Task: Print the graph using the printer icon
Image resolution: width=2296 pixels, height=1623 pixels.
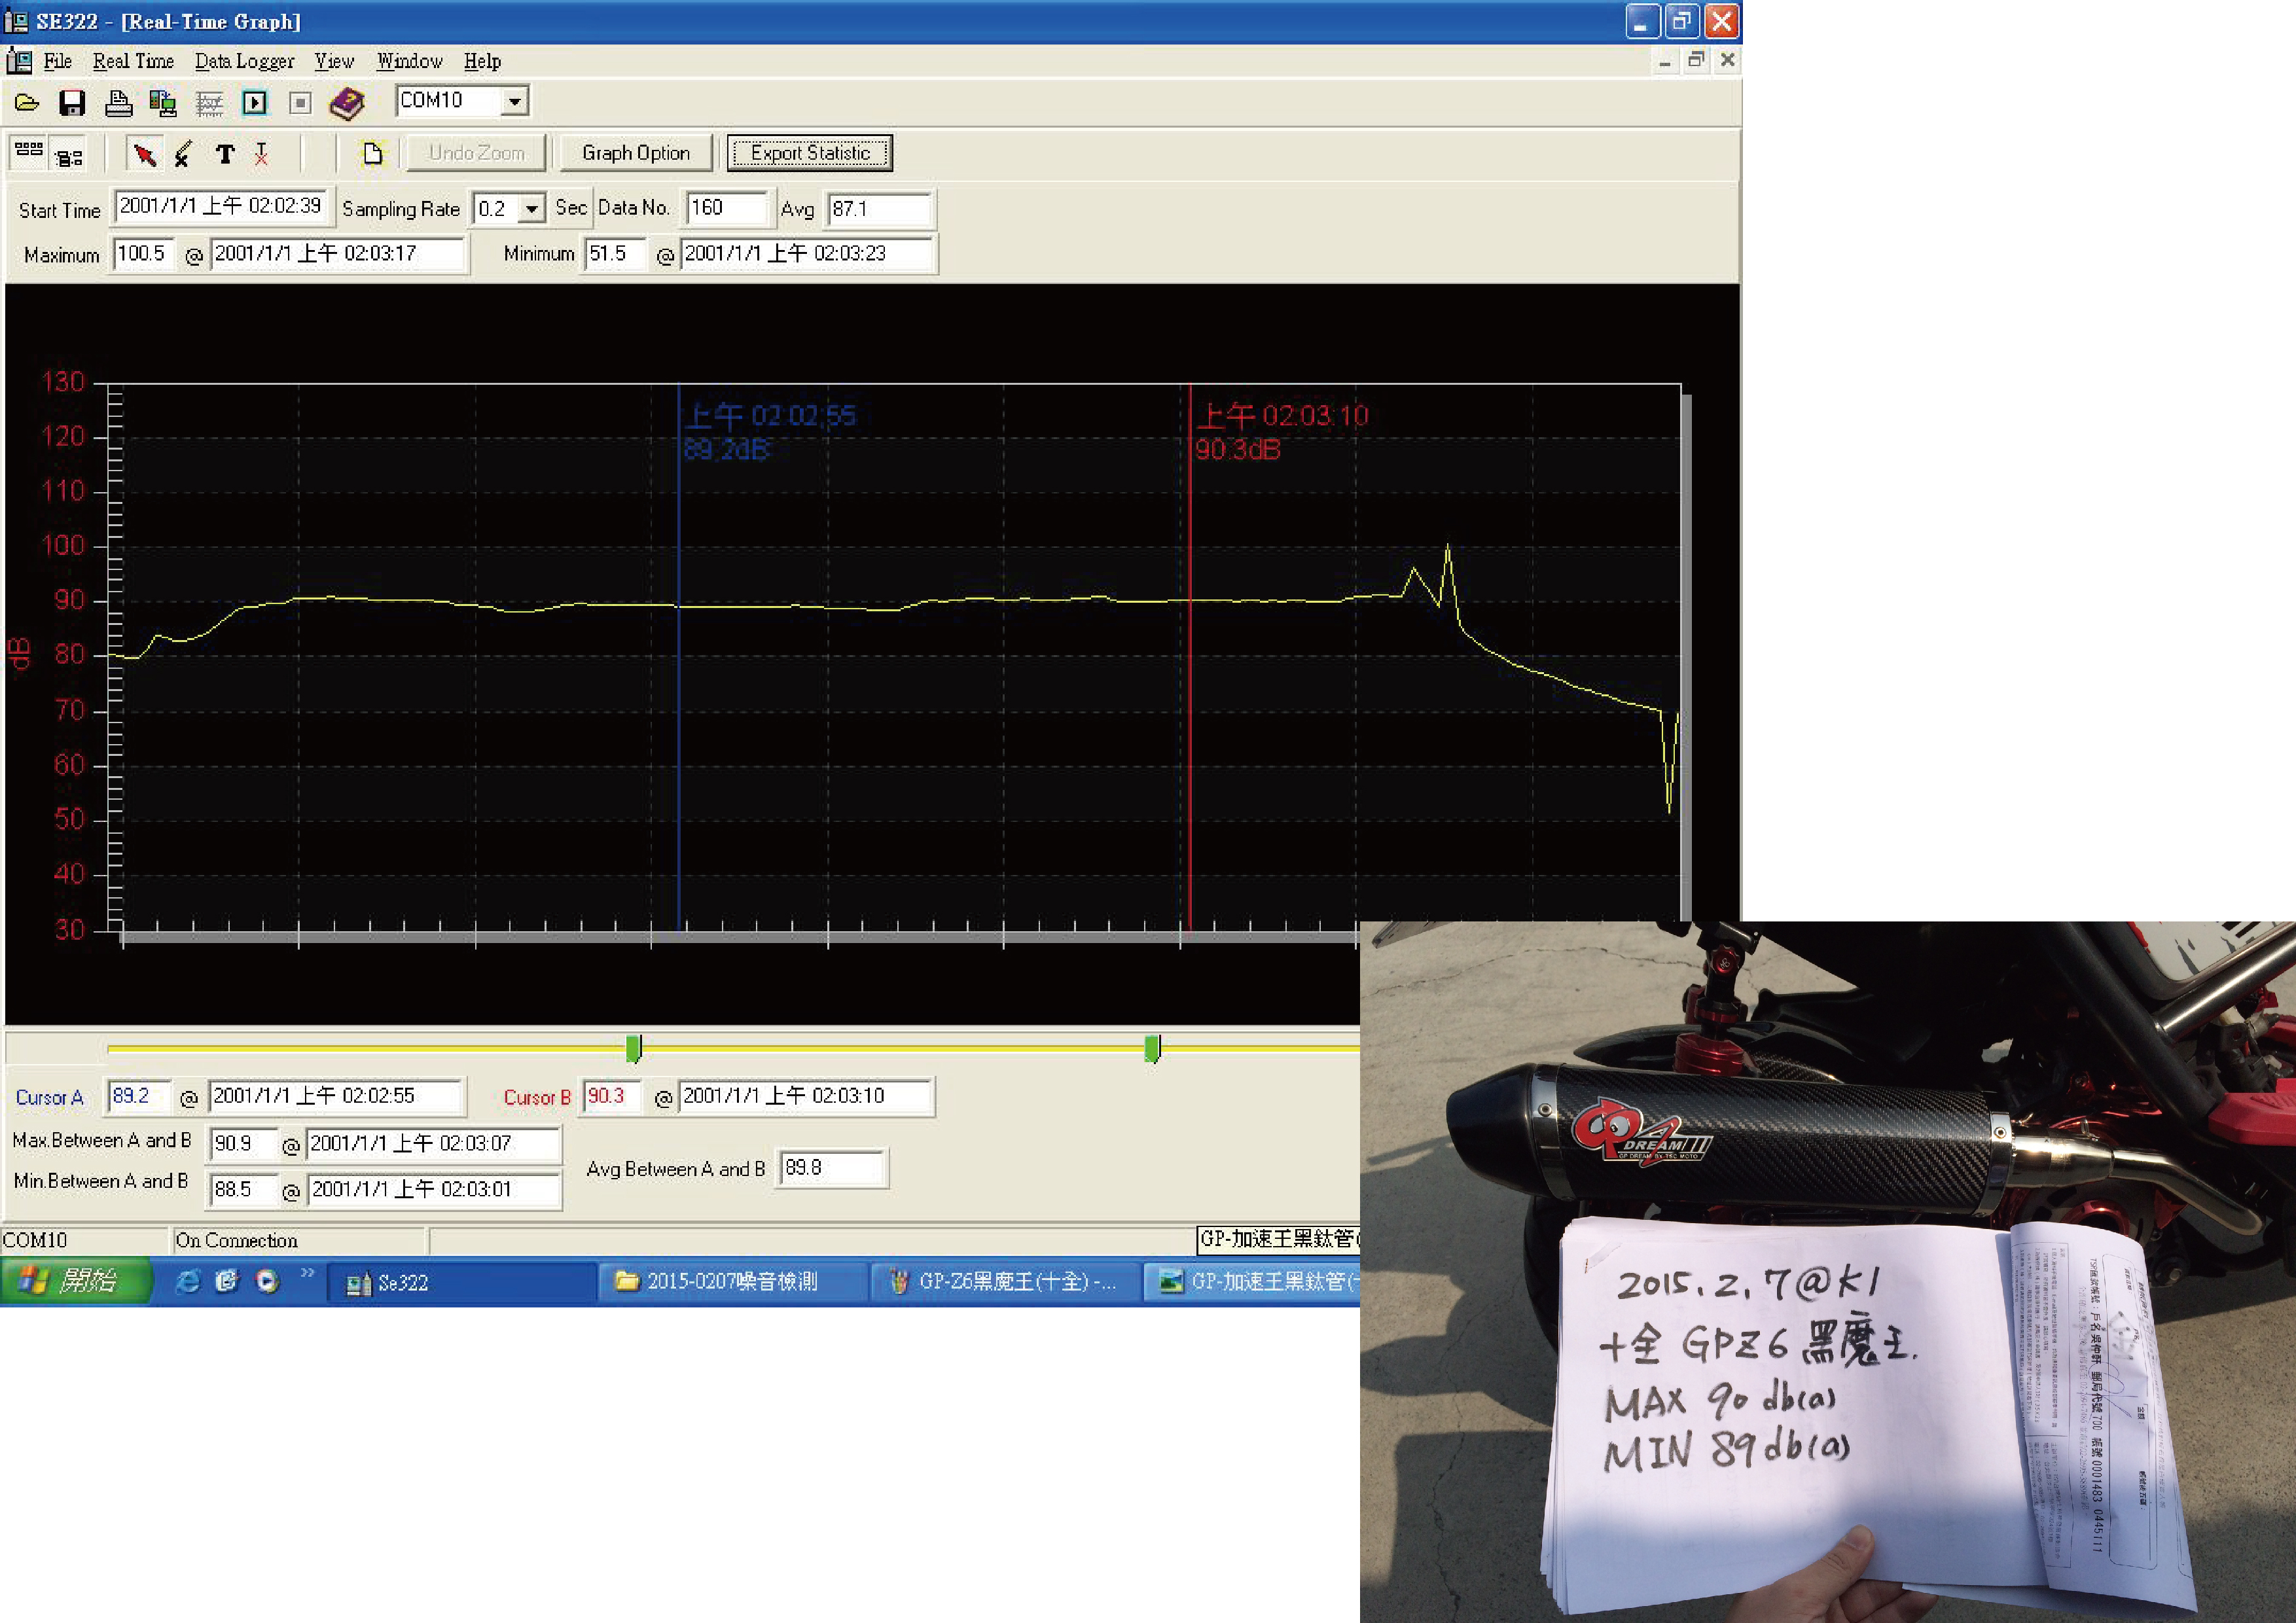Action: coord(118,102)
